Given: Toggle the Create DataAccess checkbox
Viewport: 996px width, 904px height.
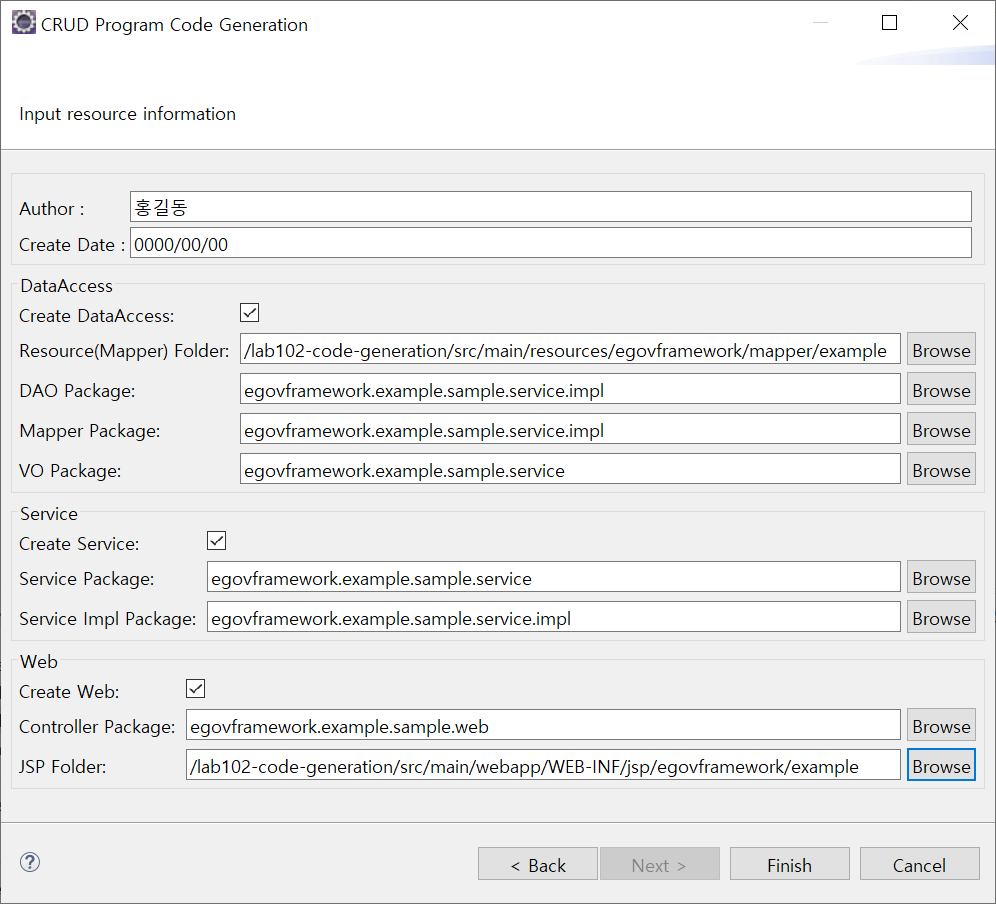Looking at the screenshot, I should [x=250, y=313].
